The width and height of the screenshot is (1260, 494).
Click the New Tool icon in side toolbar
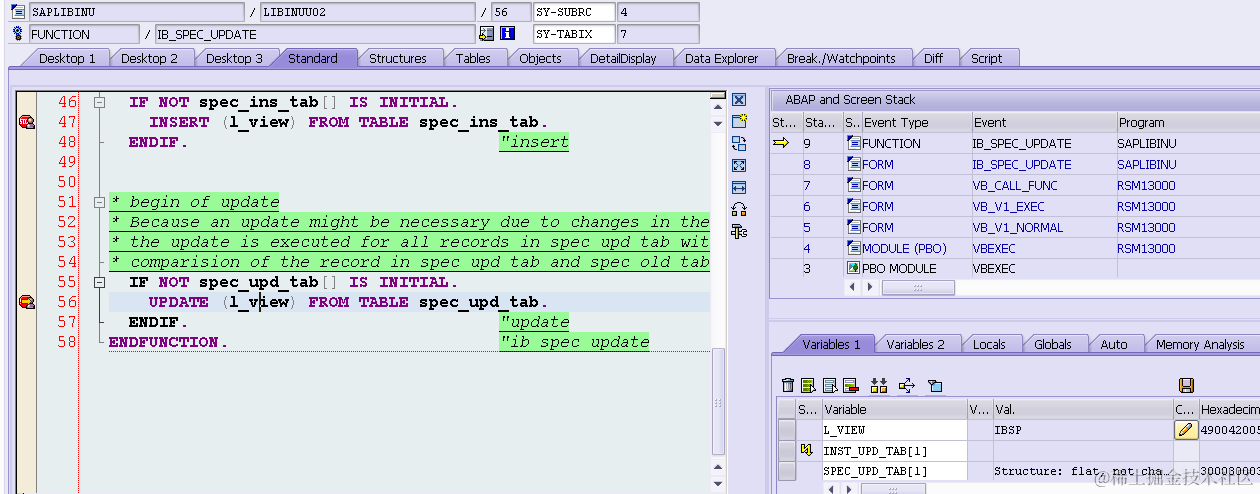tap(739, 121)
